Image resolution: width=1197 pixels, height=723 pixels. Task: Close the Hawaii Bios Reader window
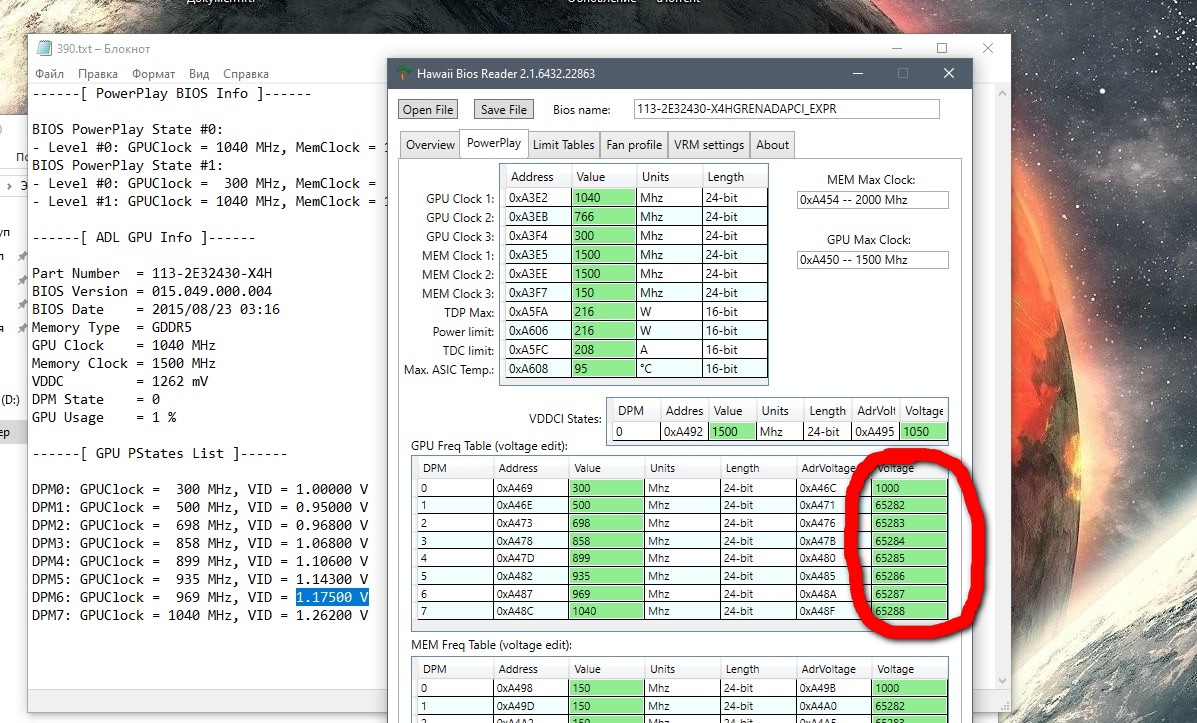click(949, 73)
